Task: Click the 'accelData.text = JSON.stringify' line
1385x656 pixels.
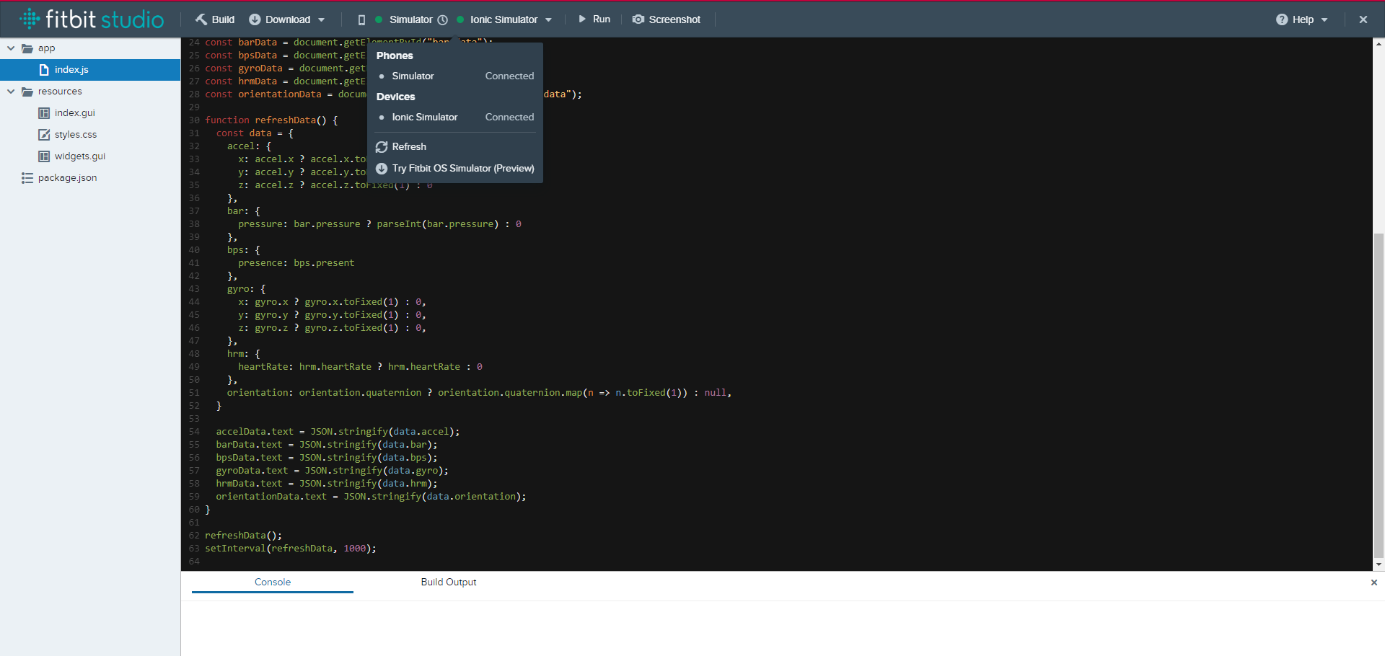Action: coord(338,432)
